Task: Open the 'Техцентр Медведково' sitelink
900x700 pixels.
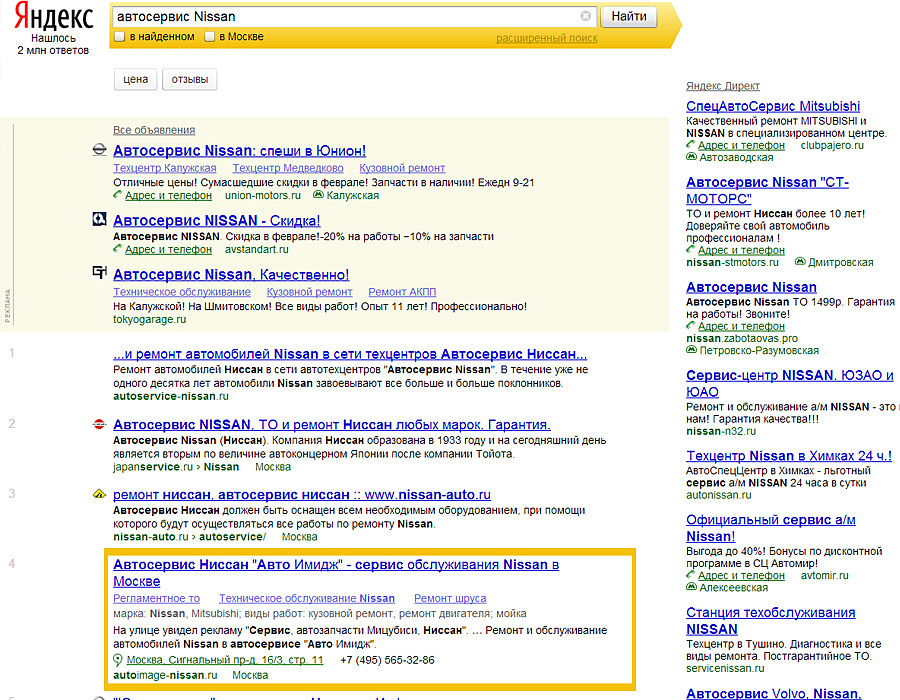Action: [x=288, y=168]
